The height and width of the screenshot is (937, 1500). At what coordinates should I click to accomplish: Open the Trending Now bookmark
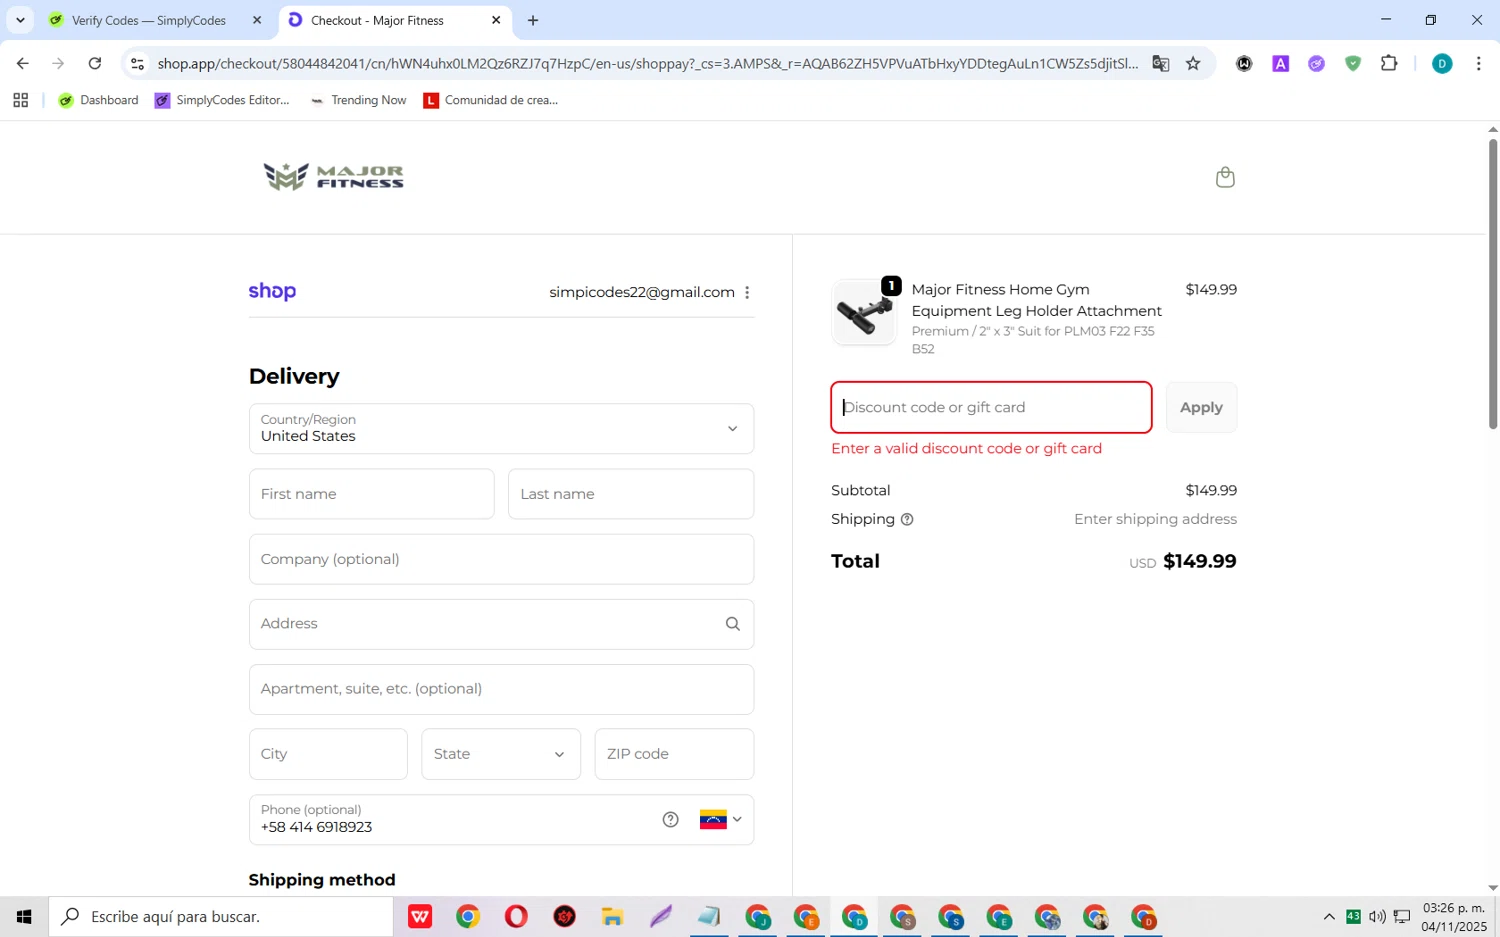click(358, 100)
